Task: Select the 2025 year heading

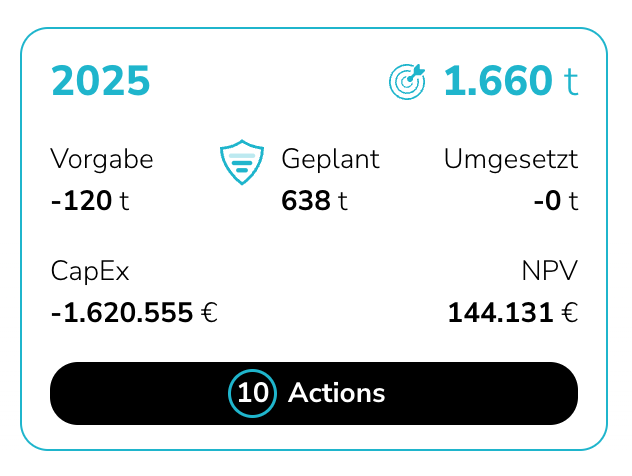Action: point(101,81)
